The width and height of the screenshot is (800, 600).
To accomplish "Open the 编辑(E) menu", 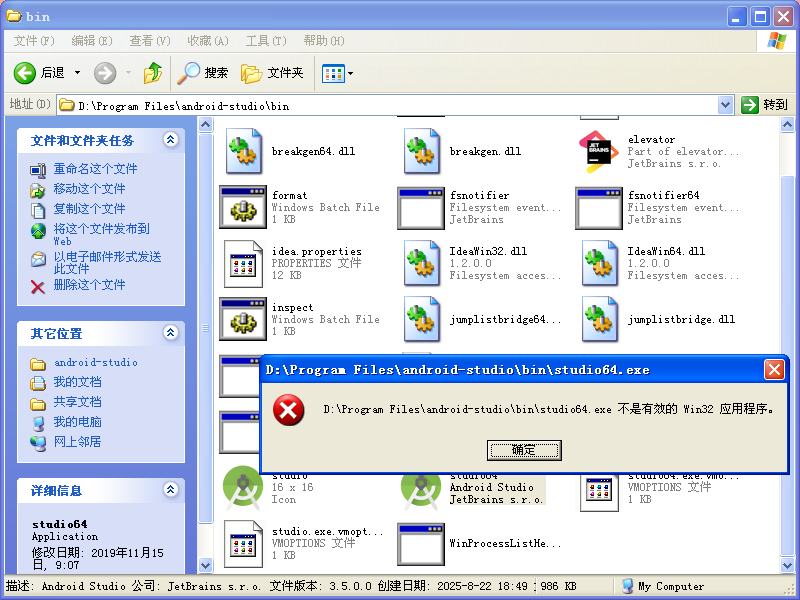I will click(92, 41).
